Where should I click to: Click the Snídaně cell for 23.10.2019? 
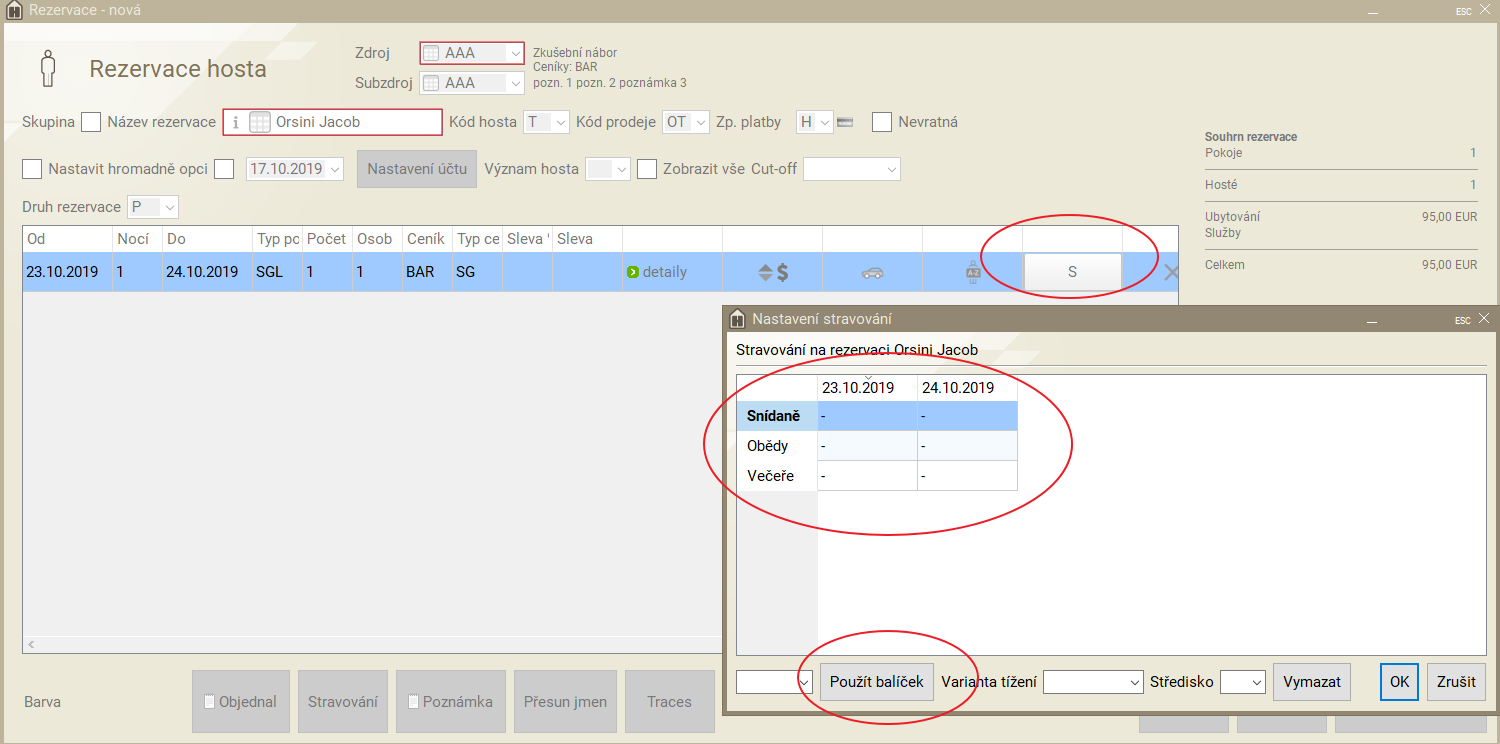[x=866, y=416]
